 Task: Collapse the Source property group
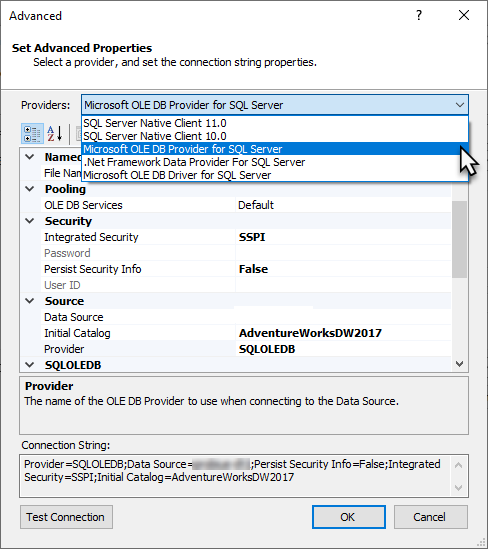click(30, 301)
